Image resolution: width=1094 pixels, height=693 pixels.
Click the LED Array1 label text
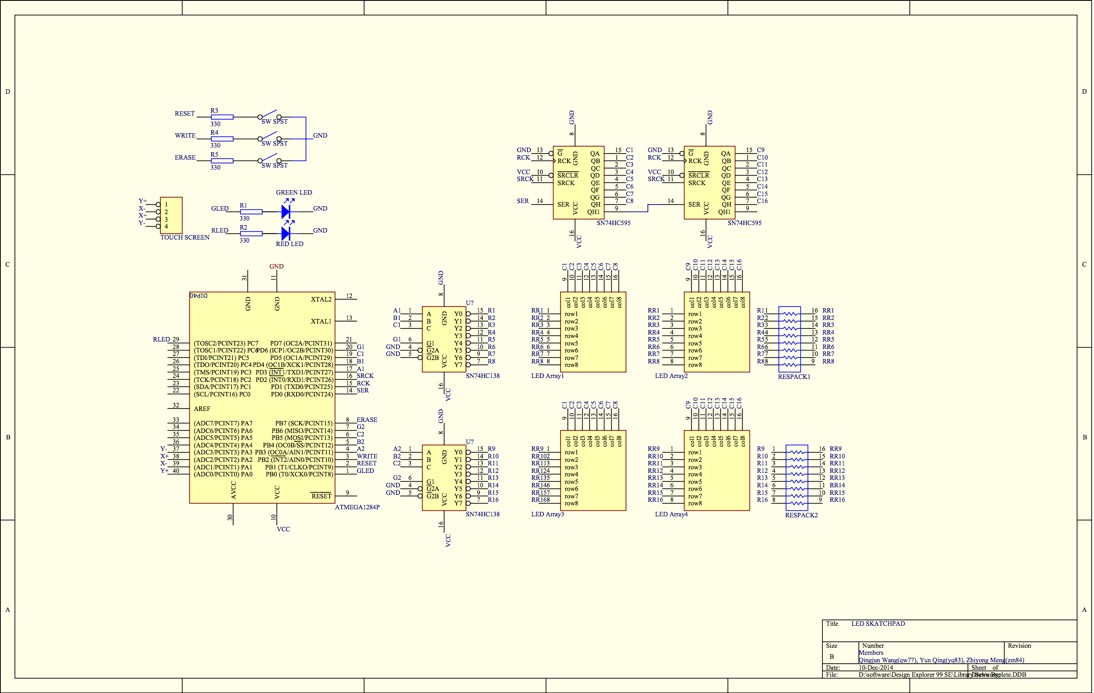click(548, 375)
